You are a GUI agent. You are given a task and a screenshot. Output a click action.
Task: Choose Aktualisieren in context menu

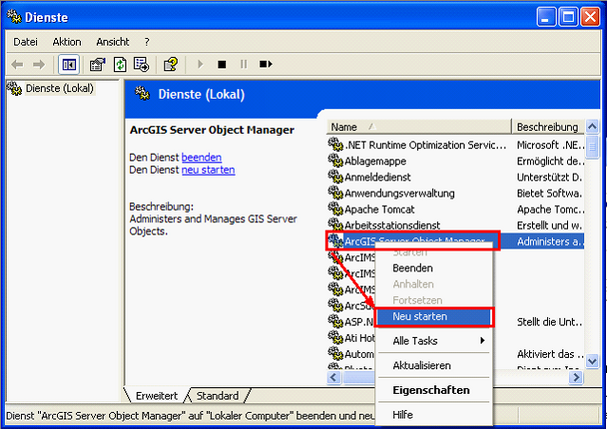(x=434, y=365)
